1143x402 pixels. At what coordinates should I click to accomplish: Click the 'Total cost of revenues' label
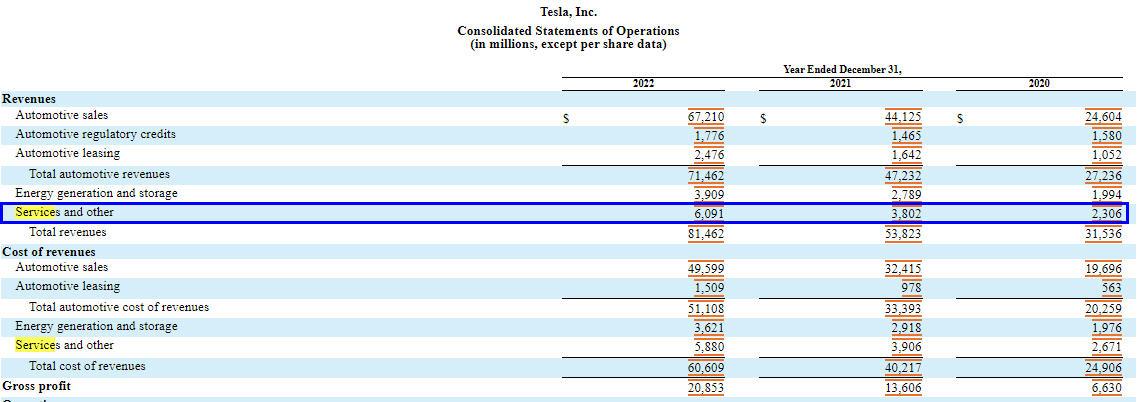pyautogui.click(x=87, y=366)
